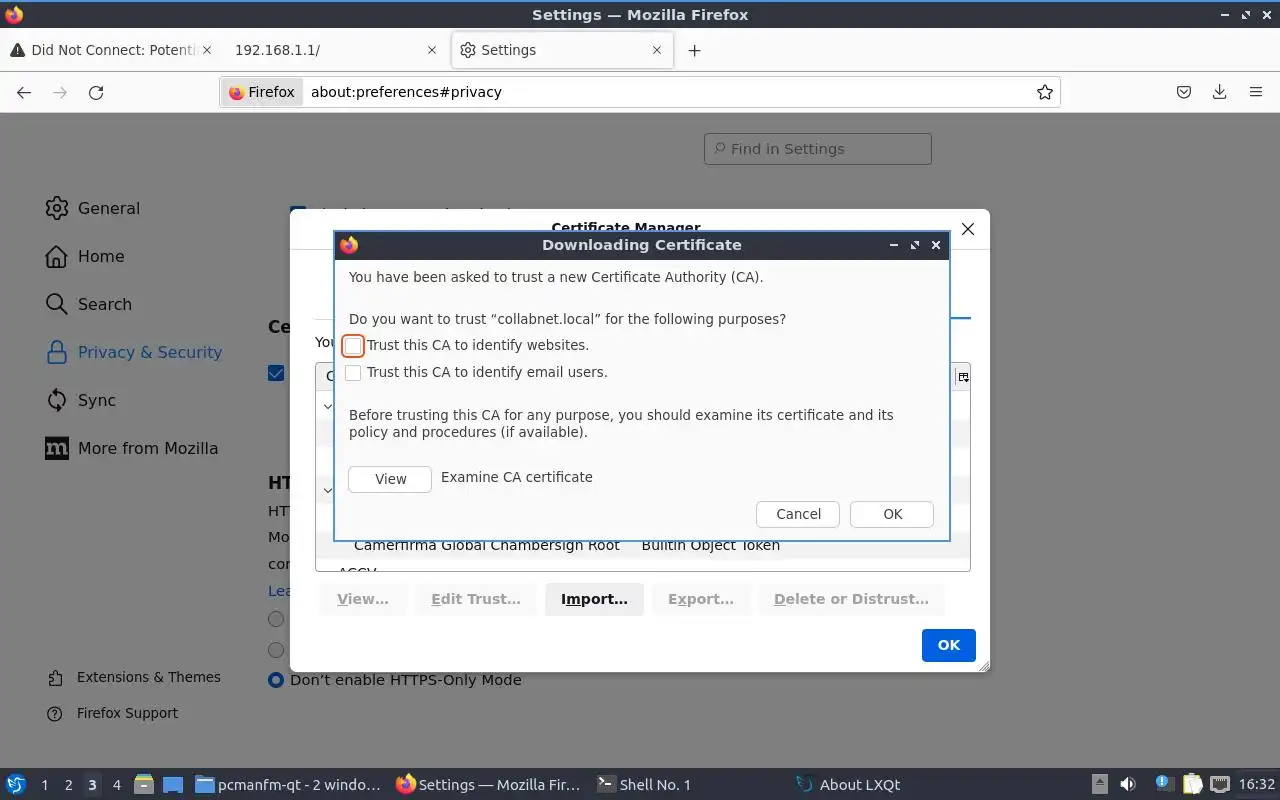Open a new tab with plus button
This screenshot has width=1280, height=800.
(694, 50)
